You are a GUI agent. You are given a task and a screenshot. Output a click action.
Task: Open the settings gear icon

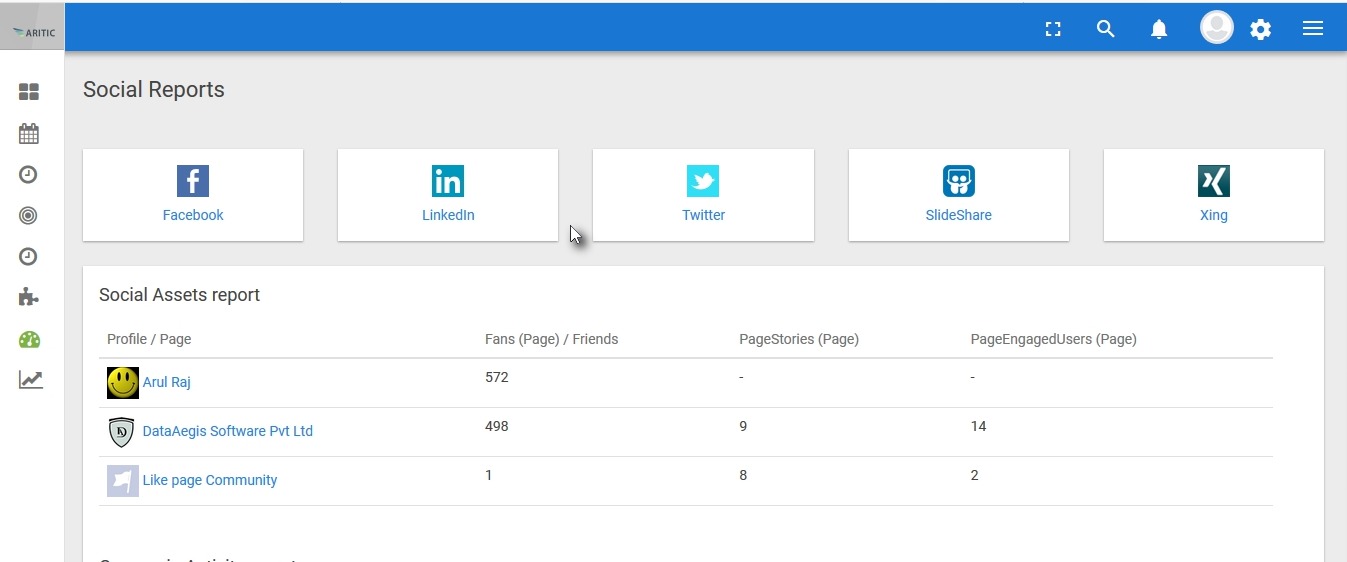[x=1261, y=29]
